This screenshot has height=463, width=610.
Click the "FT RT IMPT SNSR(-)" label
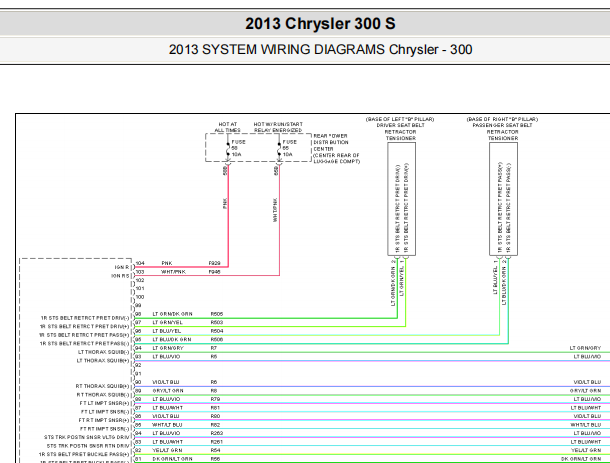[x=105, y=429]
